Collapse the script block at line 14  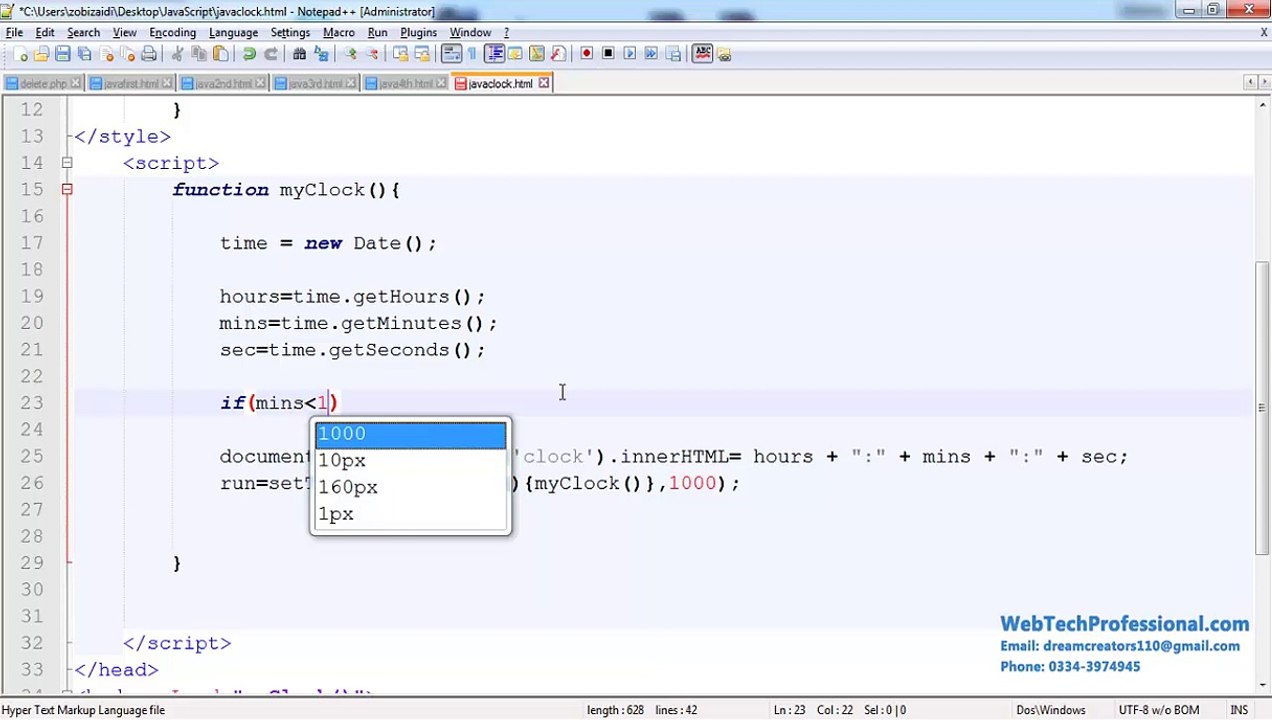tap(67, 162)
